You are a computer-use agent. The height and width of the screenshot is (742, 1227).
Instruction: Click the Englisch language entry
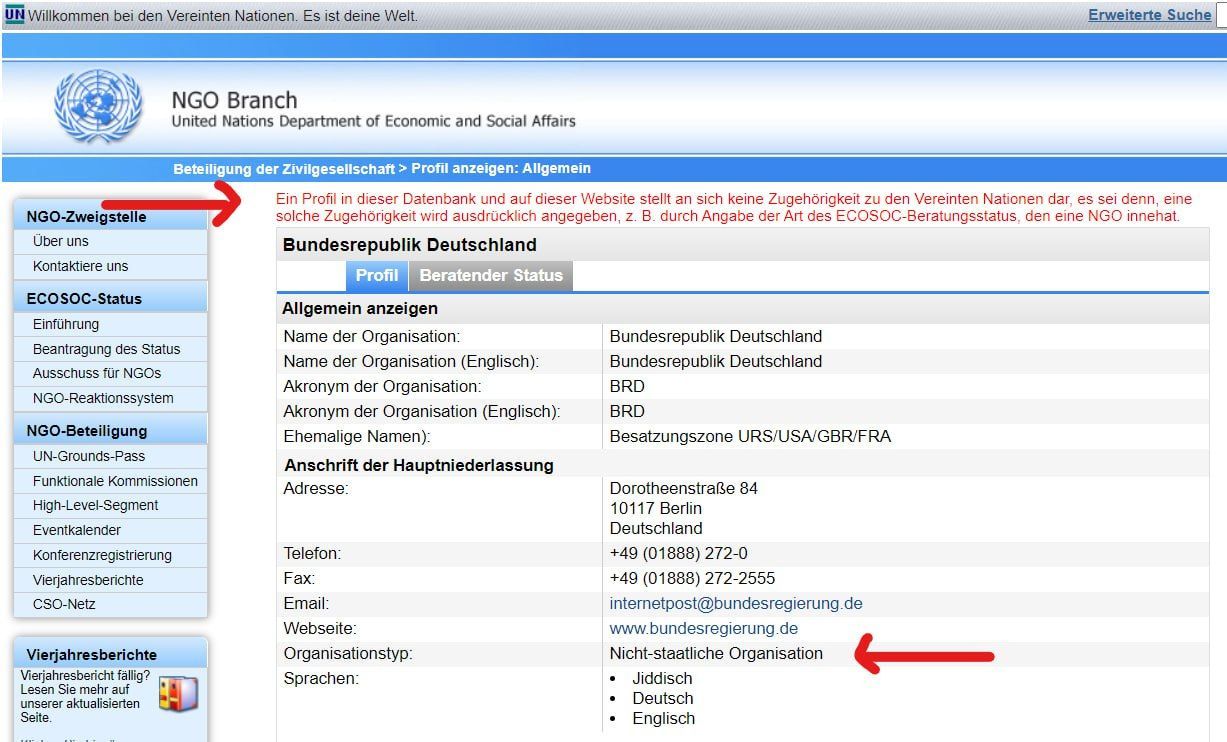663,718
